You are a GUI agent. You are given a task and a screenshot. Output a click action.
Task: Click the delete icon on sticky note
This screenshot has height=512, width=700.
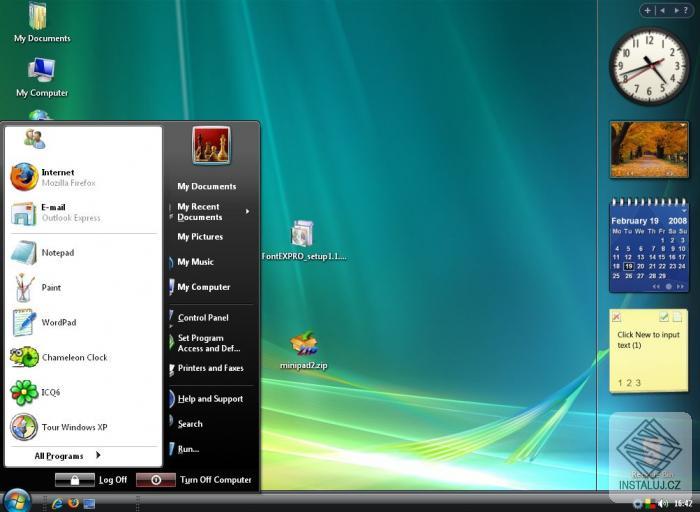(616, 317)
